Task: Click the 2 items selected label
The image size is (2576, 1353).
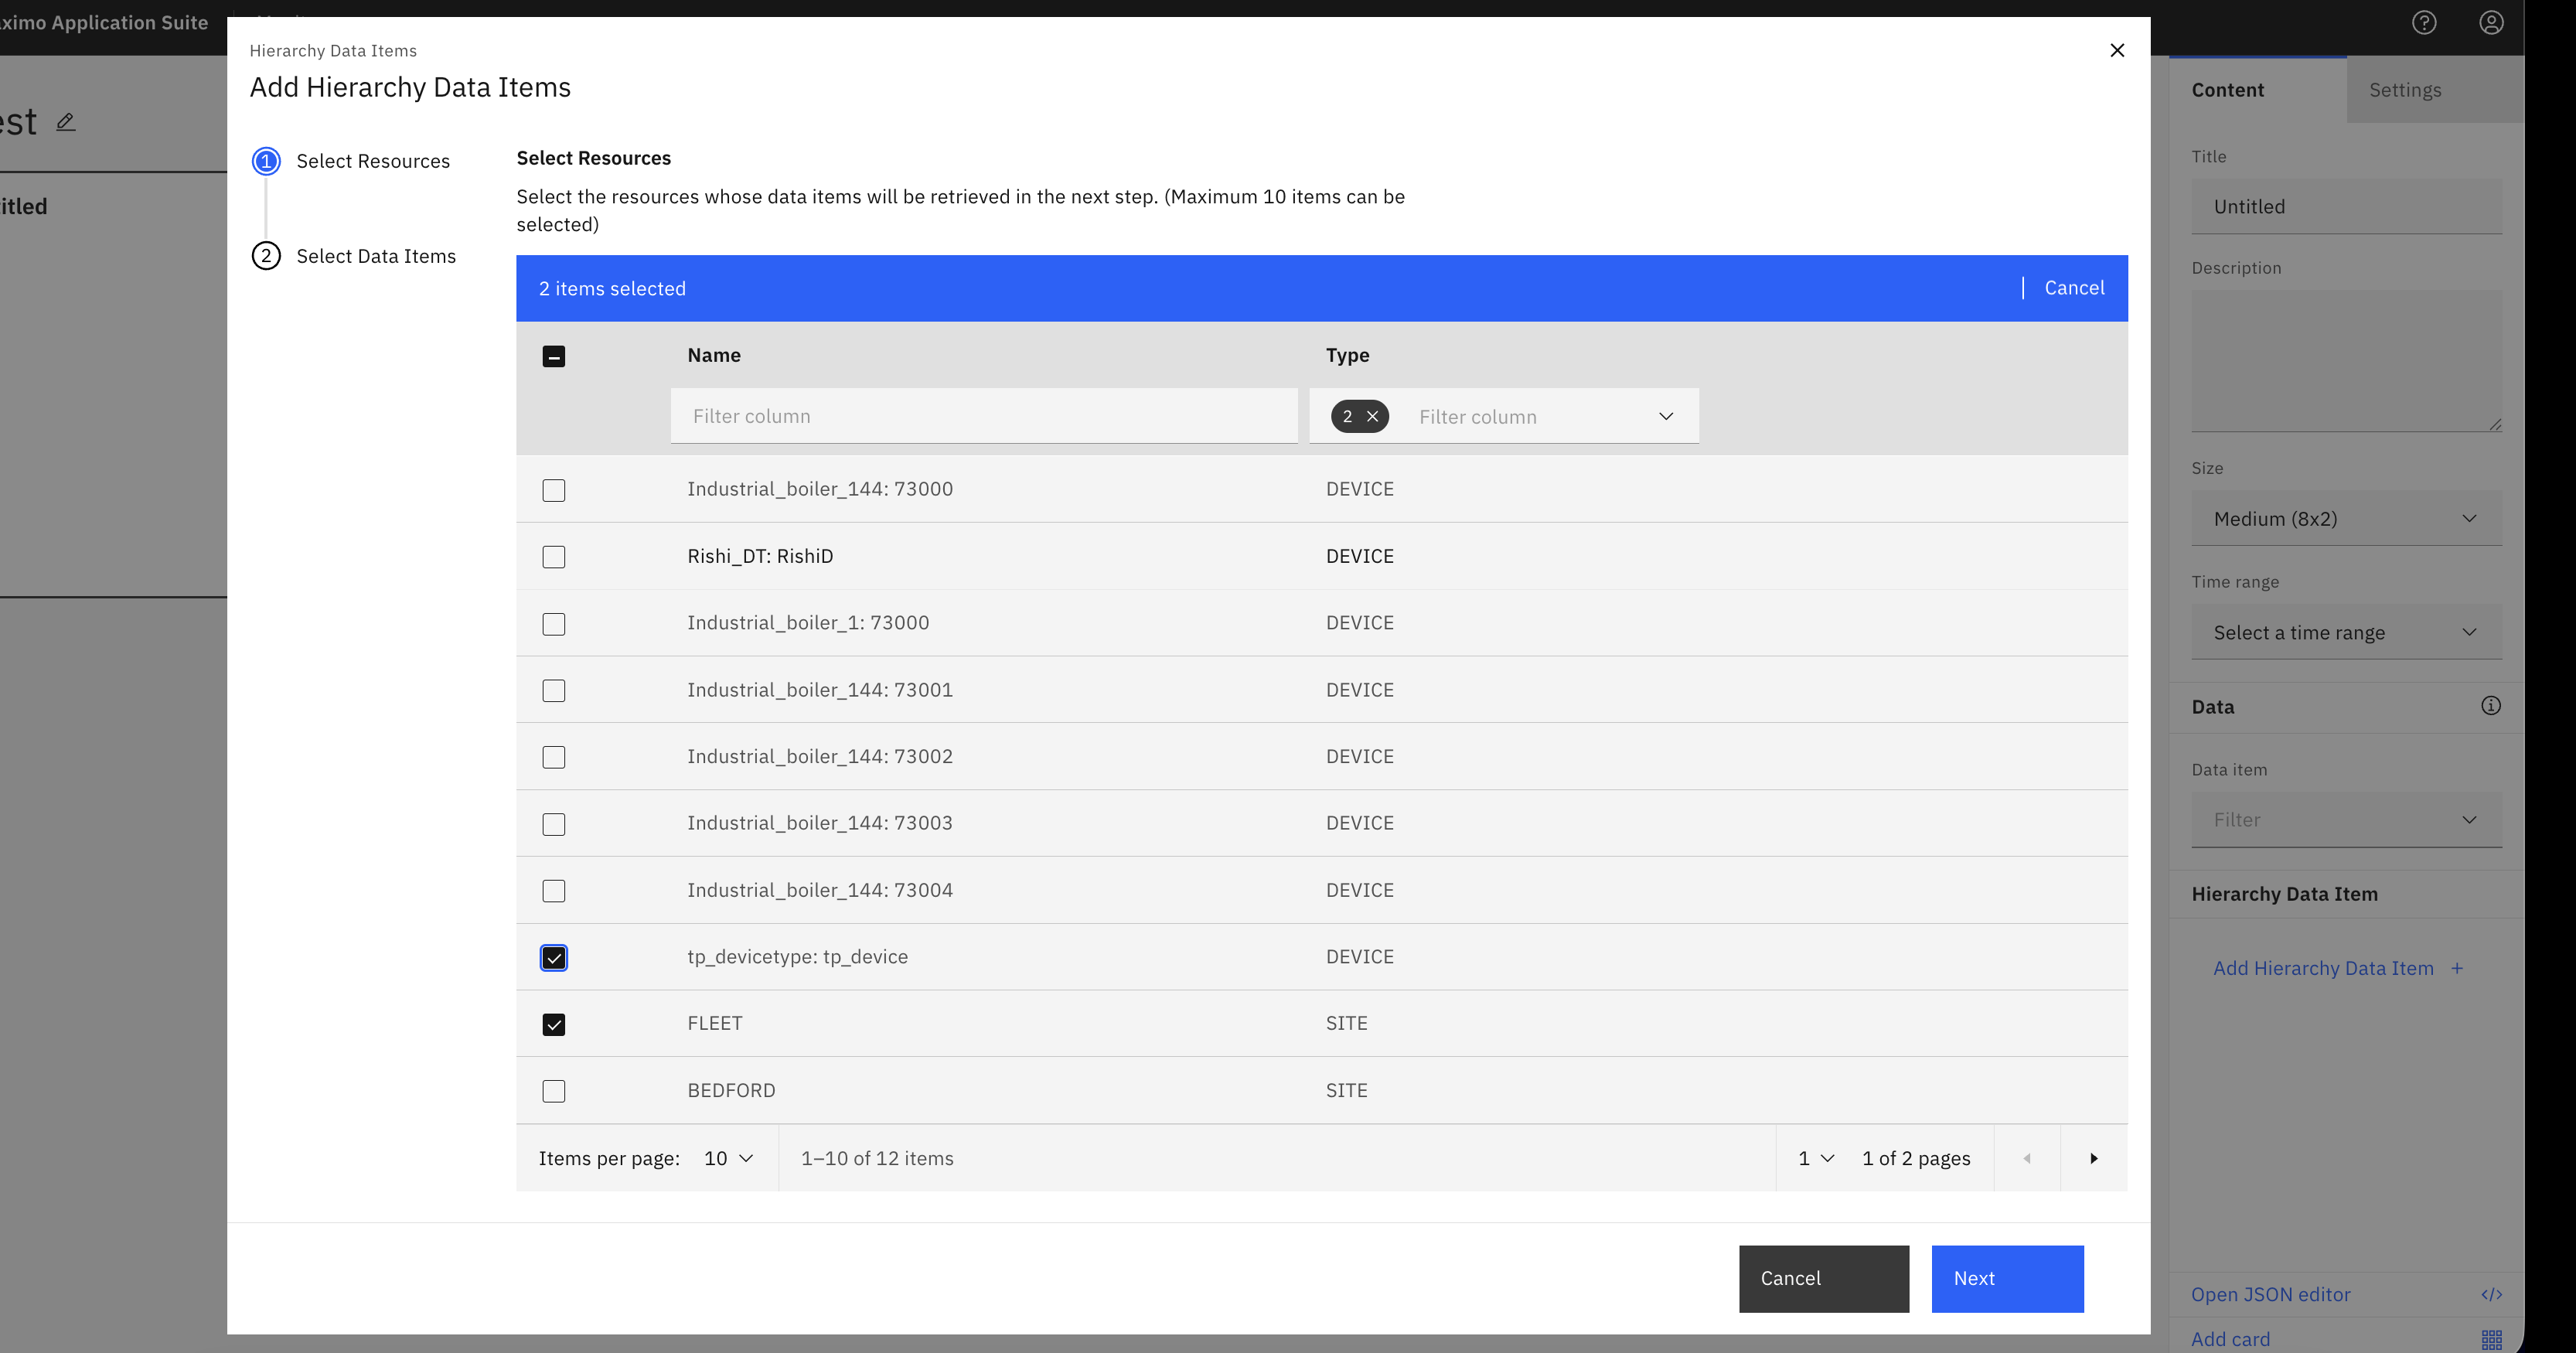Action: click(x=612, y=288)
